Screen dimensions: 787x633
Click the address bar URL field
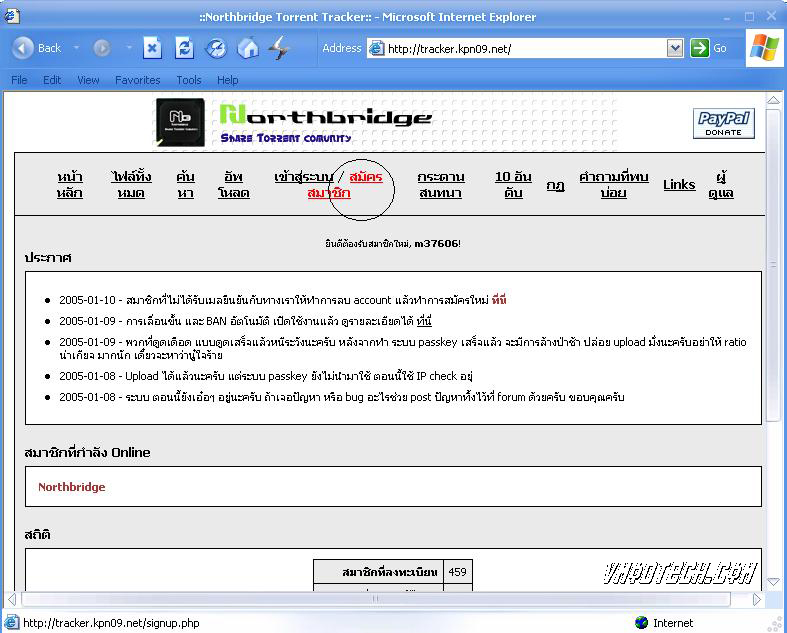coord(524,49)
